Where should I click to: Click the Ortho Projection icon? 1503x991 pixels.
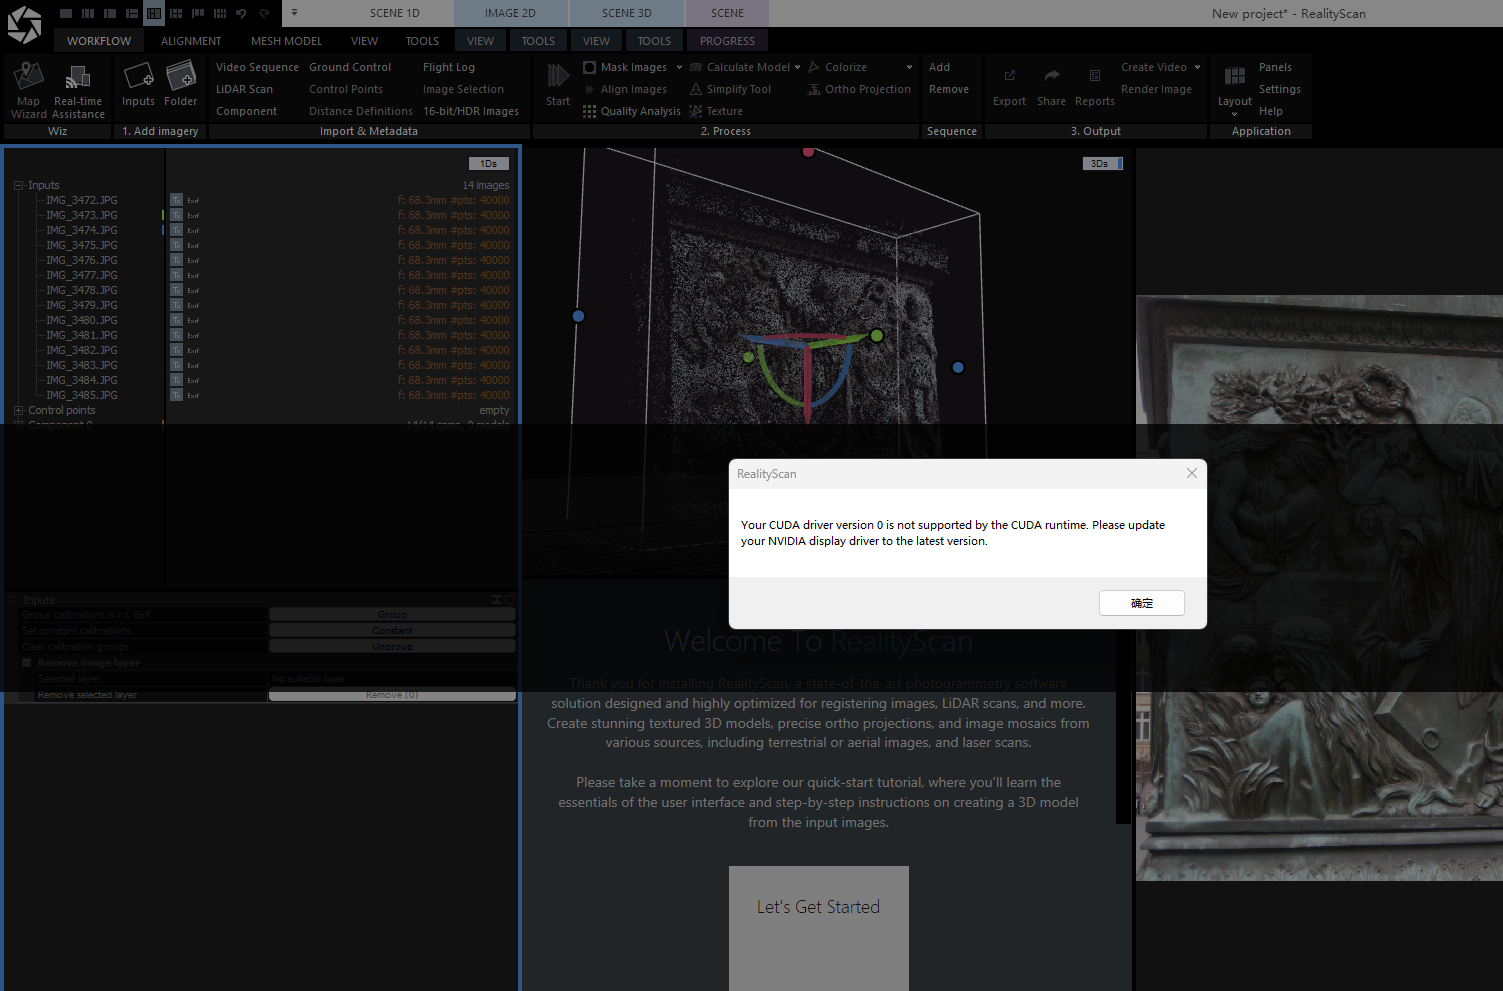click(814, 89)
